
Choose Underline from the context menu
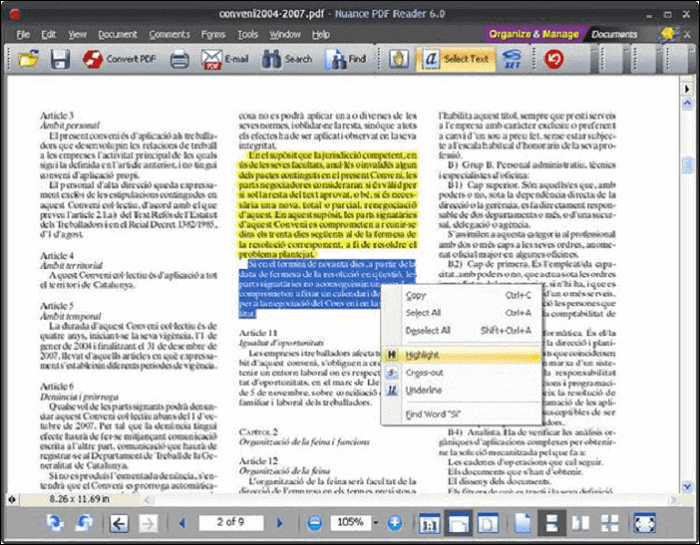pos(424,389)
